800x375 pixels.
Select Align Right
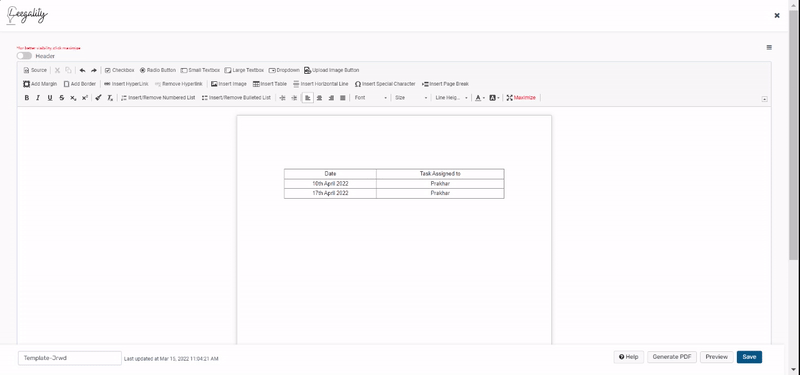331,97
